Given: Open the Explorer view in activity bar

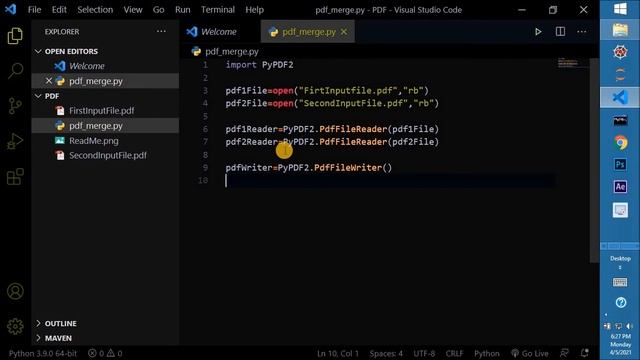Looking at the screenshot, I should pyautogui.click(x=15, y=36).
